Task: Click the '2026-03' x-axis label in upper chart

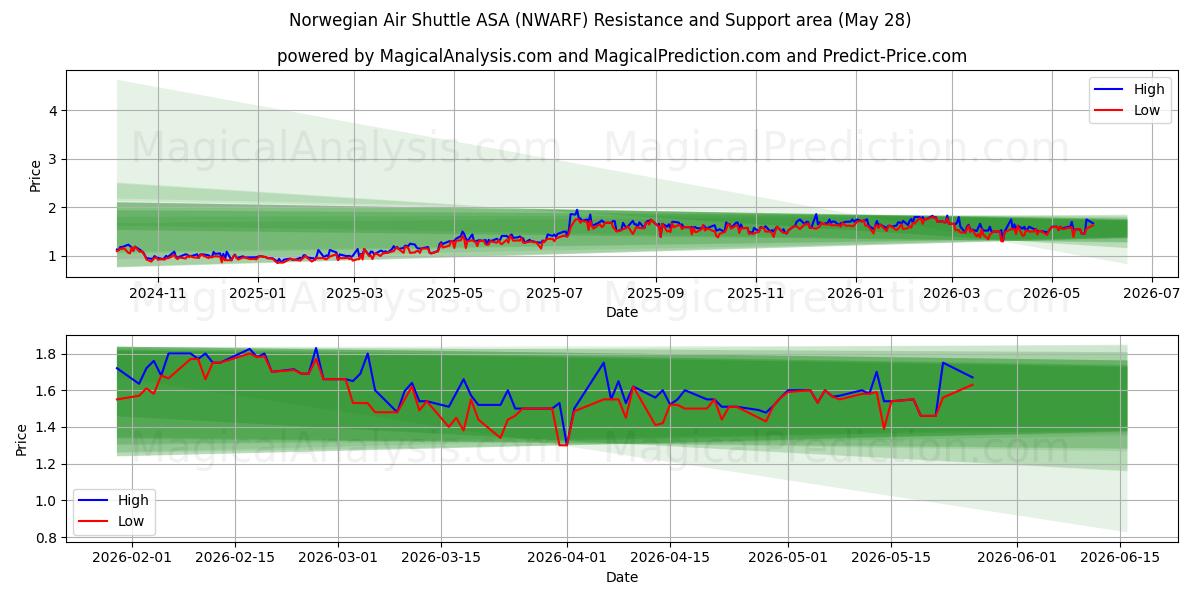Action: point(952,294)
